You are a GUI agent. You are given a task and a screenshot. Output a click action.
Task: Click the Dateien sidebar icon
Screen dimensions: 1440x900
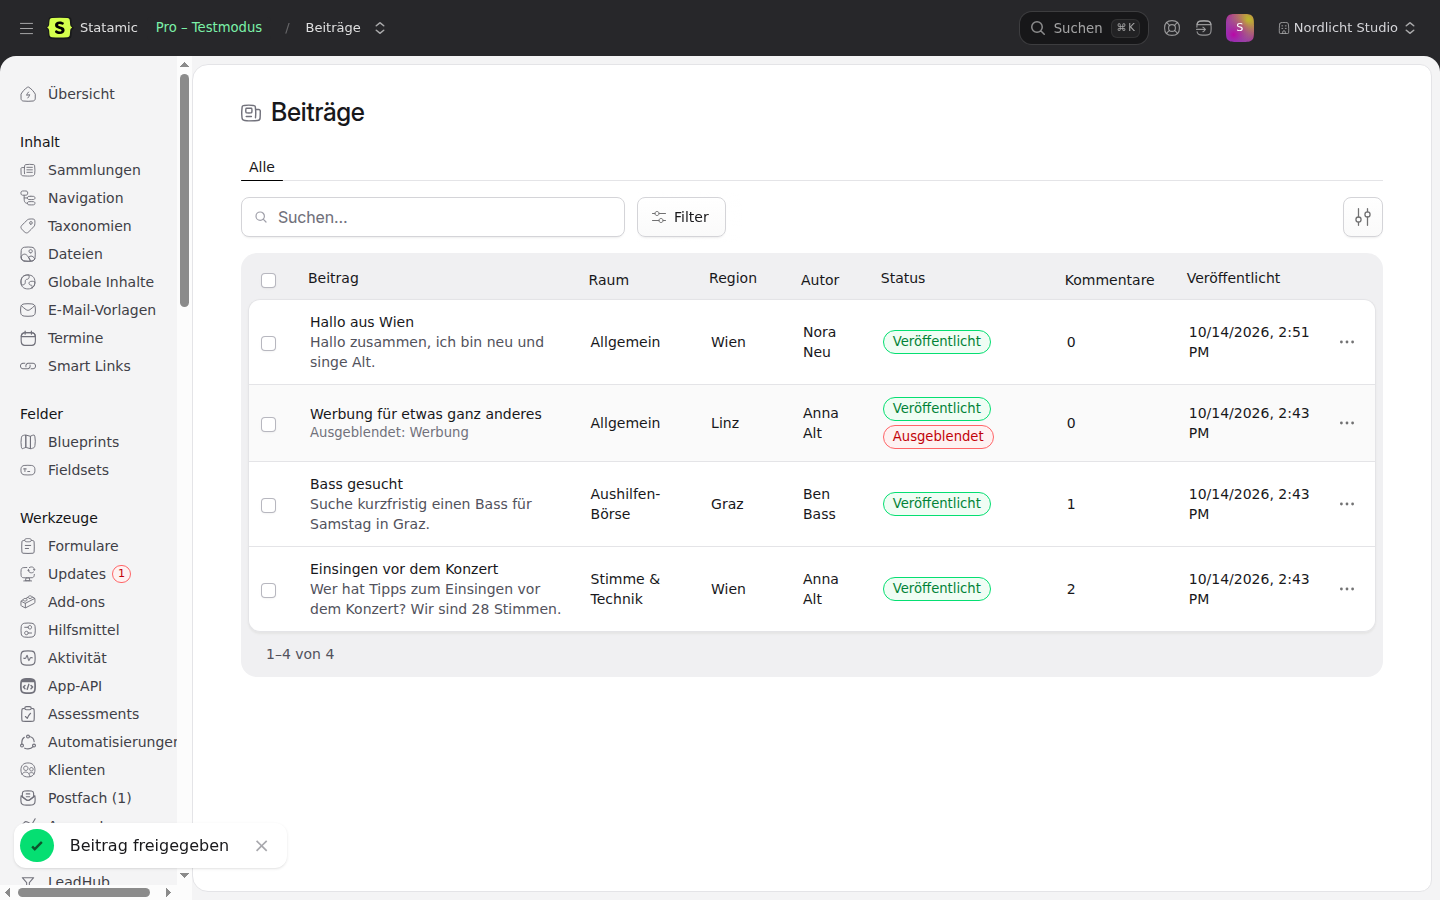[x=28, y=254]
